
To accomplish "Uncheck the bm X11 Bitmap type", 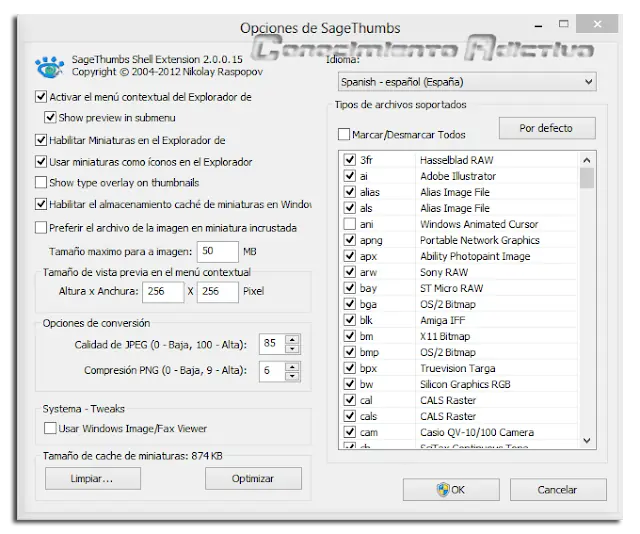I will point(349,336).
